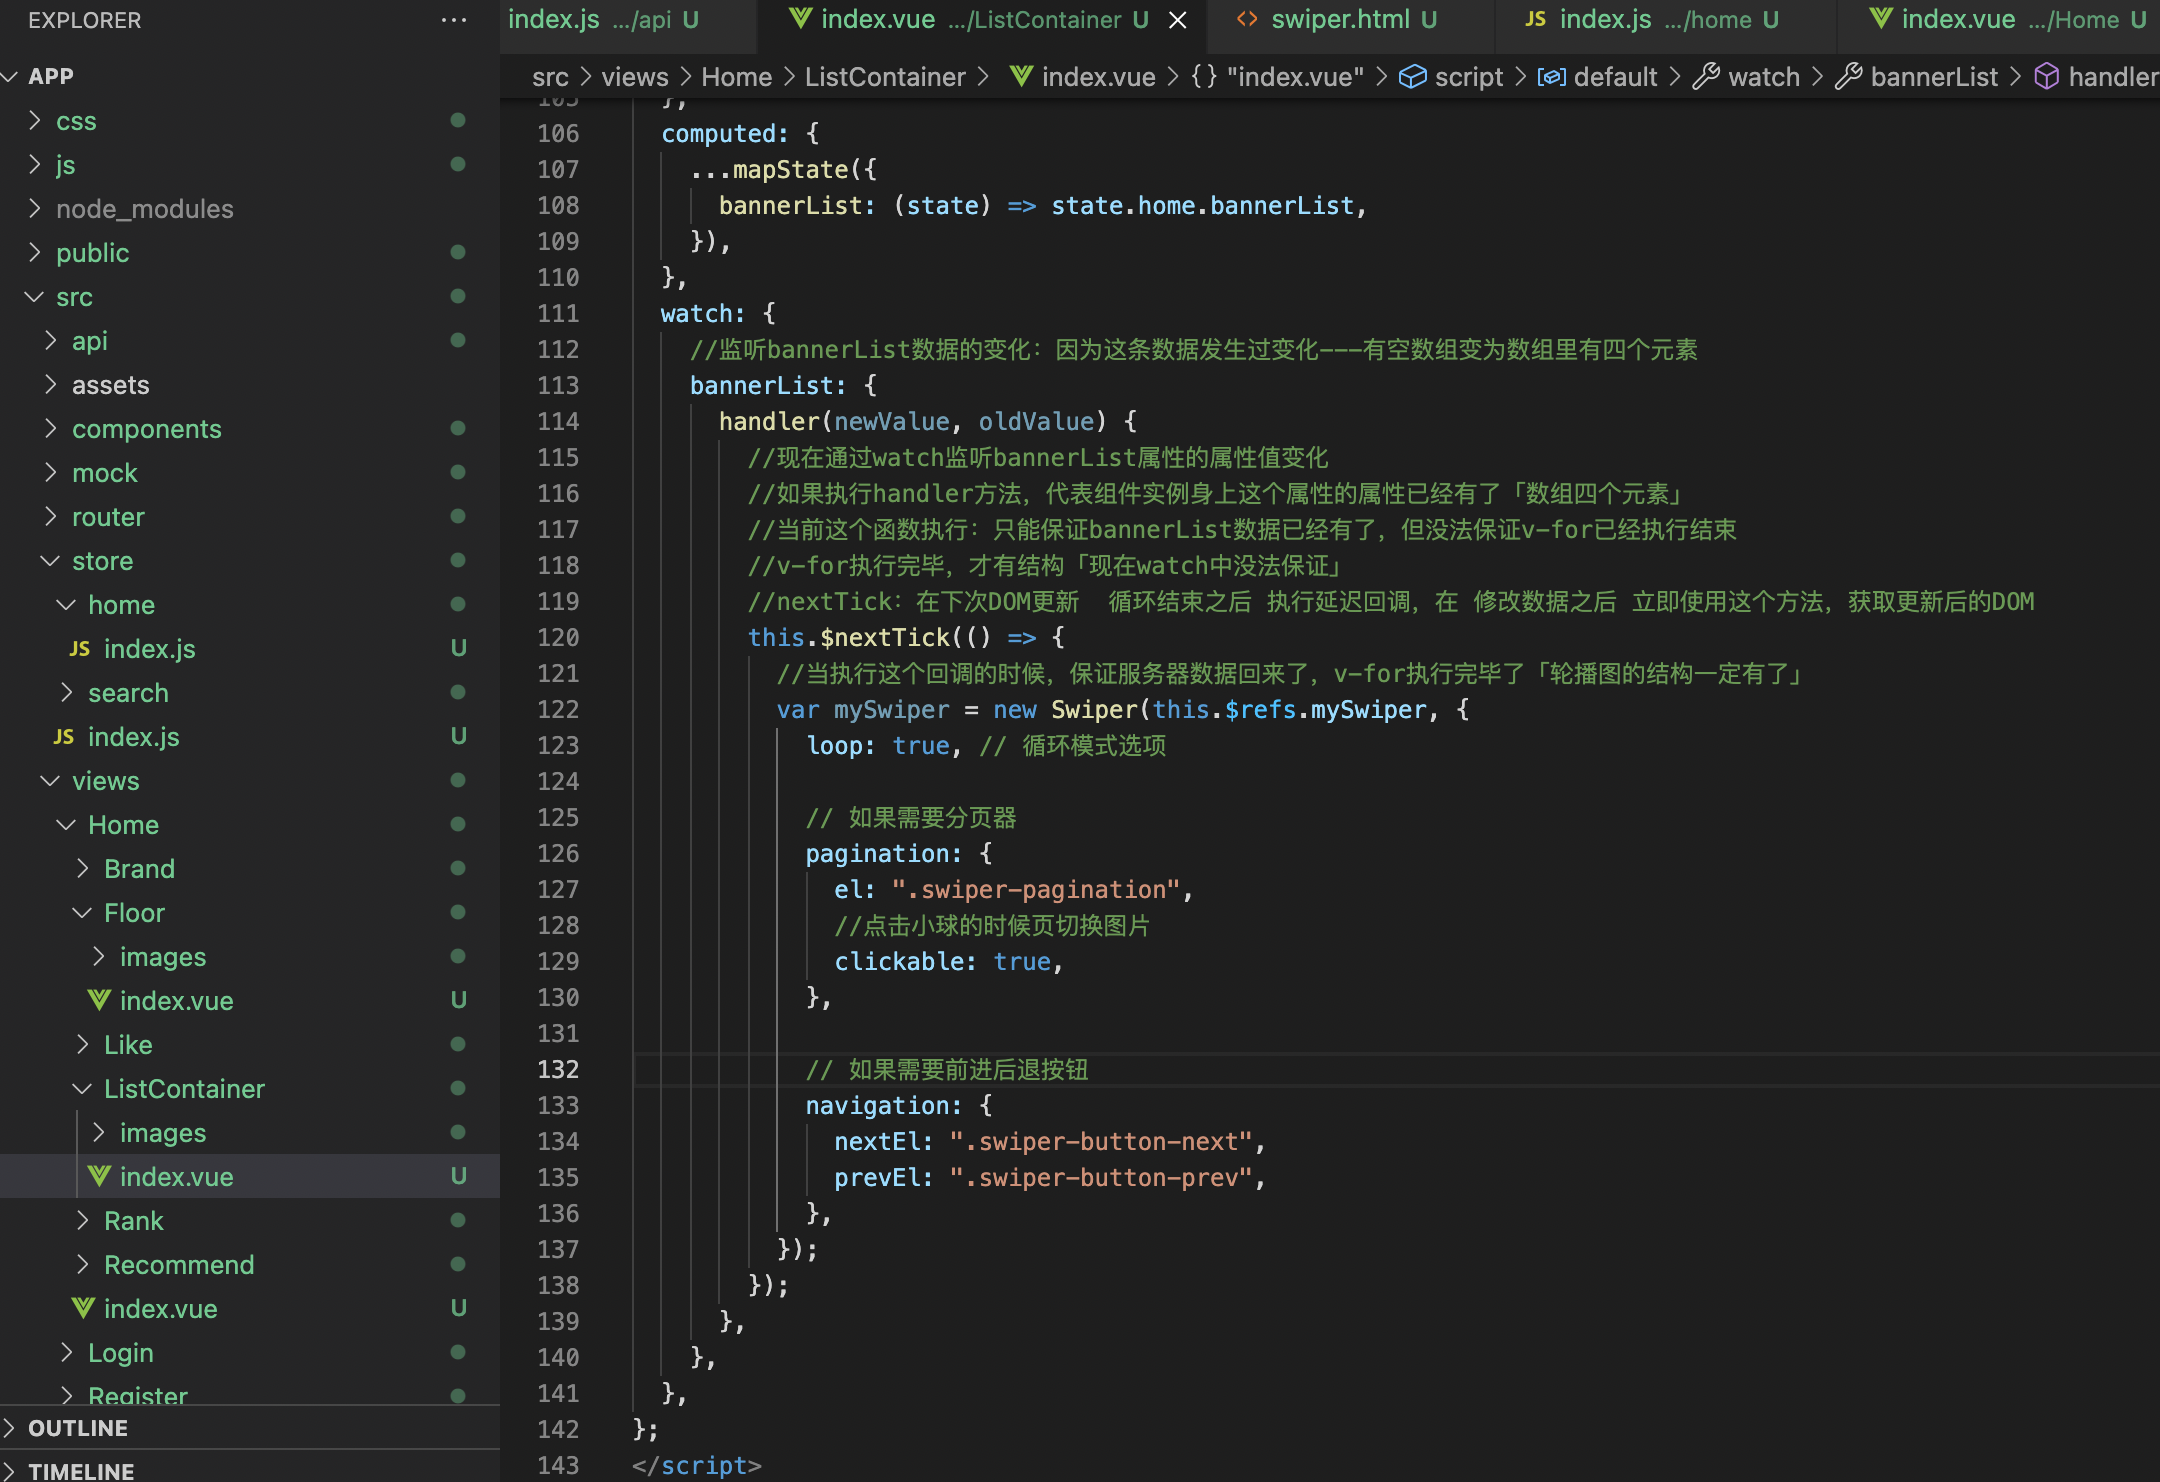This screenshot has height=1482, width=2160.
Task: Switch to the swiper.html tab
Action: click(1340, 20)
